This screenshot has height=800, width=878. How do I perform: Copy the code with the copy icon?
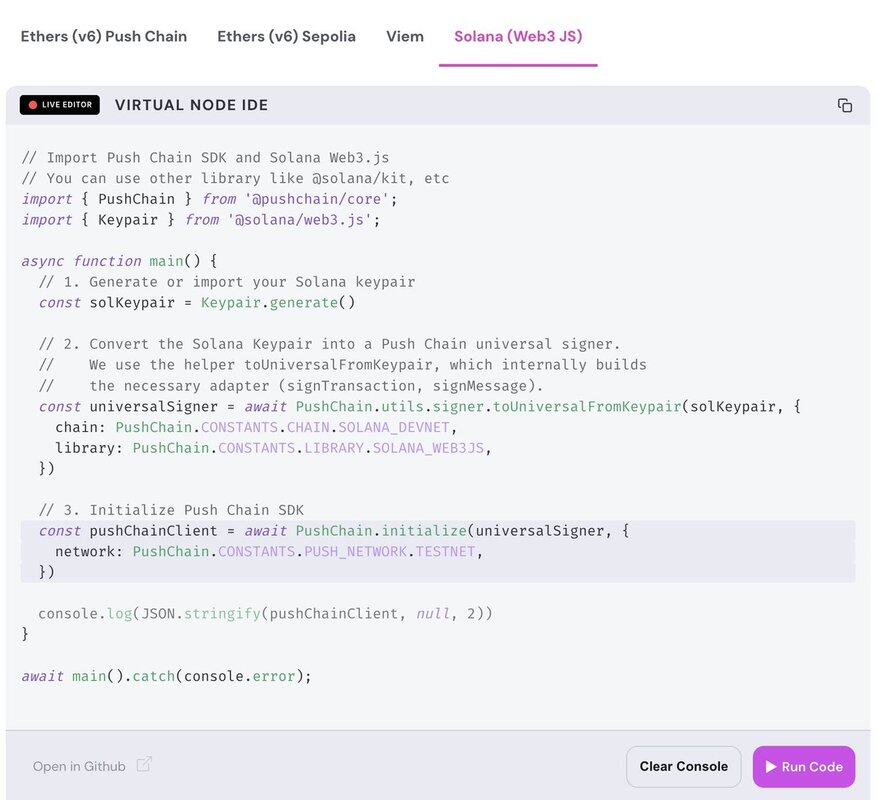tap(844, 106)
